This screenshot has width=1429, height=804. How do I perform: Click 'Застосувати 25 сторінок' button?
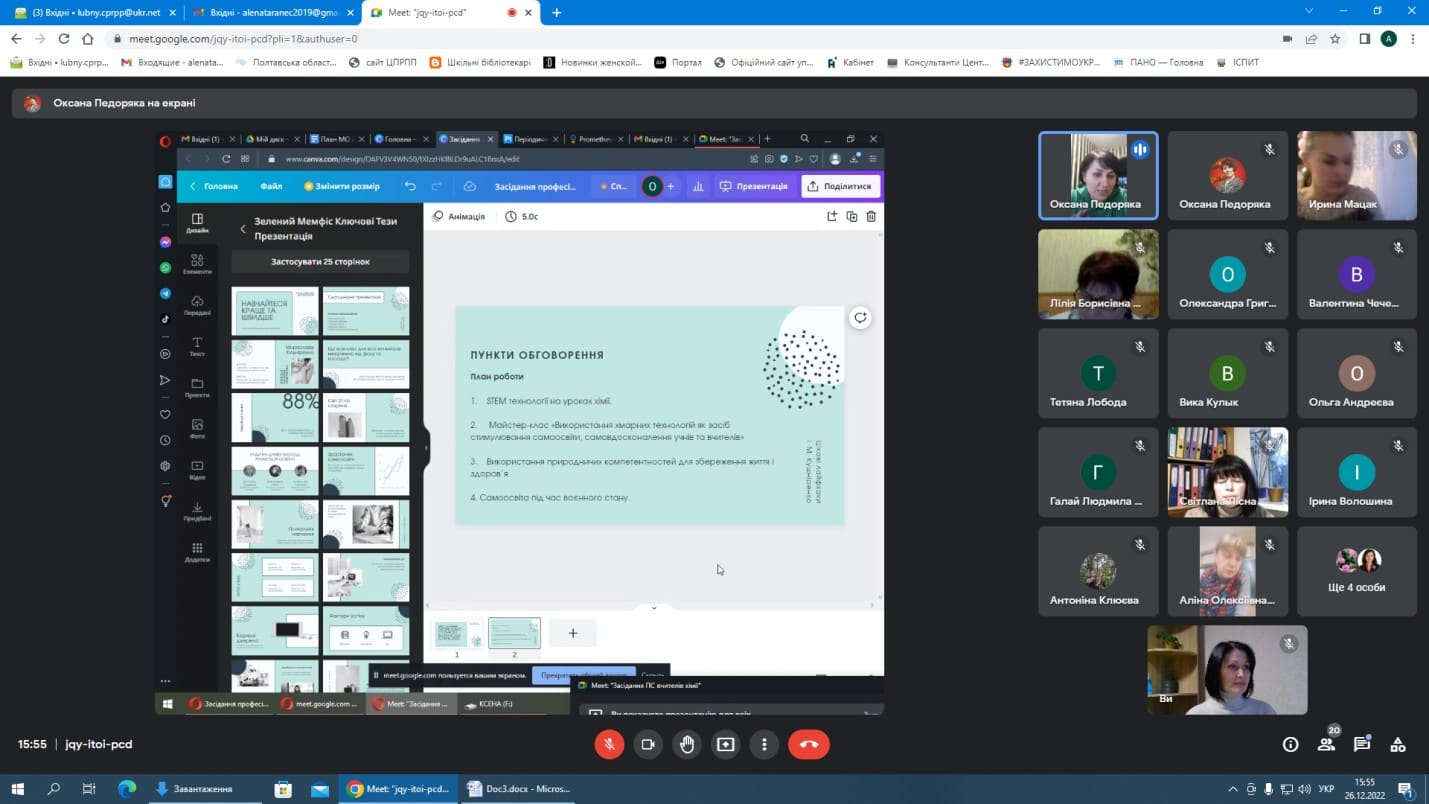point(320,262)
